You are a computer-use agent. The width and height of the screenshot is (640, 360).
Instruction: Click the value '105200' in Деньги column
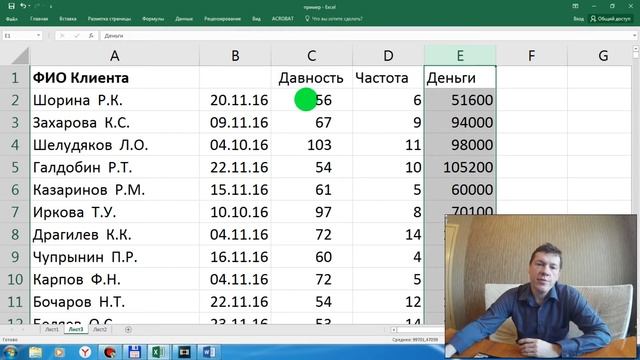(x=460, y=167)
